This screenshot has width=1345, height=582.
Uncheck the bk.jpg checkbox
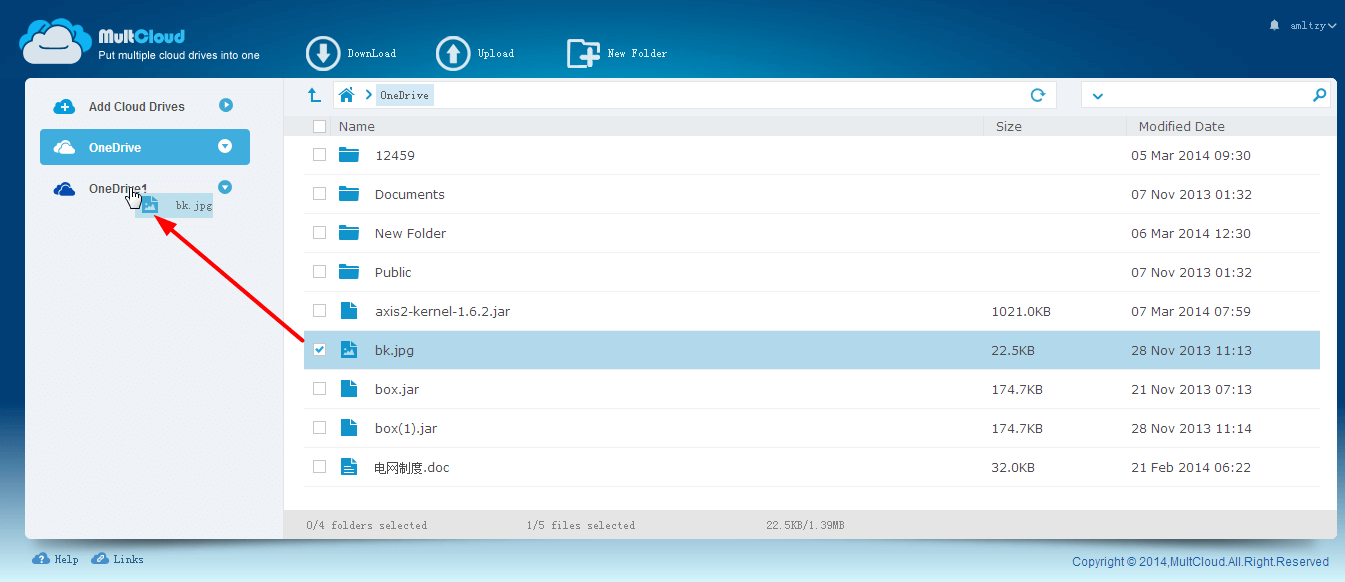319,350
